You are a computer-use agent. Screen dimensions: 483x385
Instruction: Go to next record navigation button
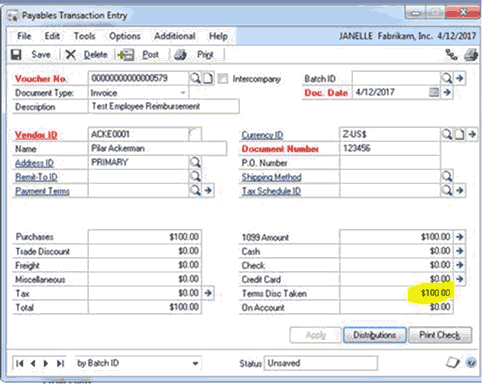[46, 363]
